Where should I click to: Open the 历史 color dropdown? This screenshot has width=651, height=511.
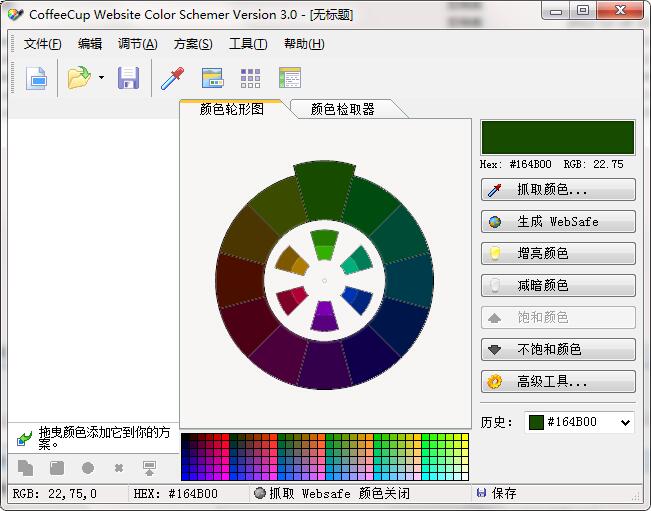coord(625,423)
